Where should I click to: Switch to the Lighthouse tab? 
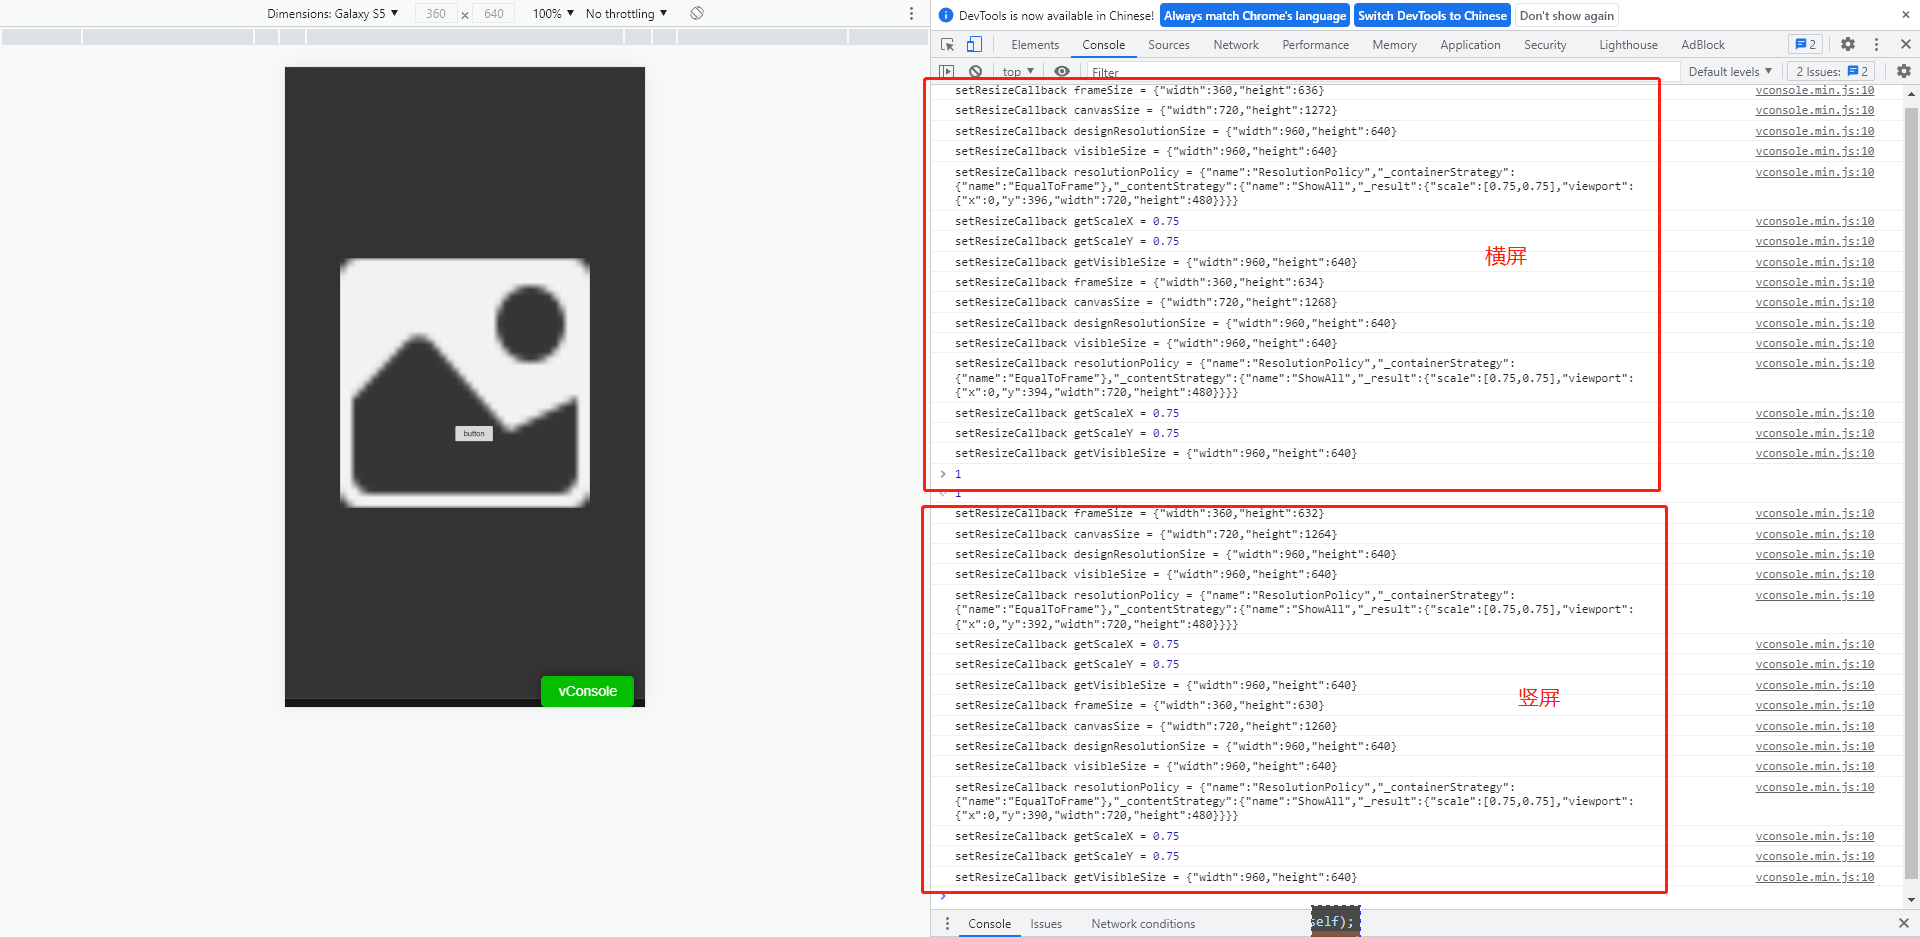pyautogui.click(x=1628, y=45)
